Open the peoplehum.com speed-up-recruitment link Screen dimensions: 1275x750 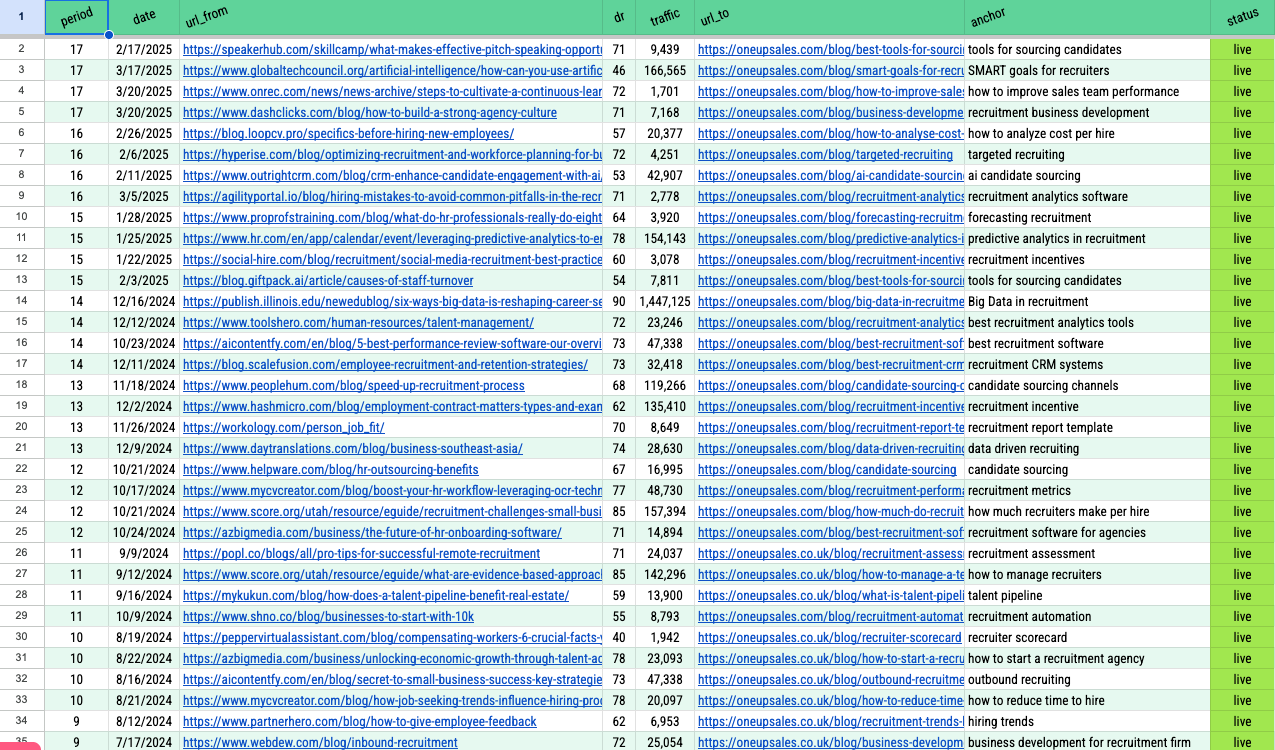(354, 385)
